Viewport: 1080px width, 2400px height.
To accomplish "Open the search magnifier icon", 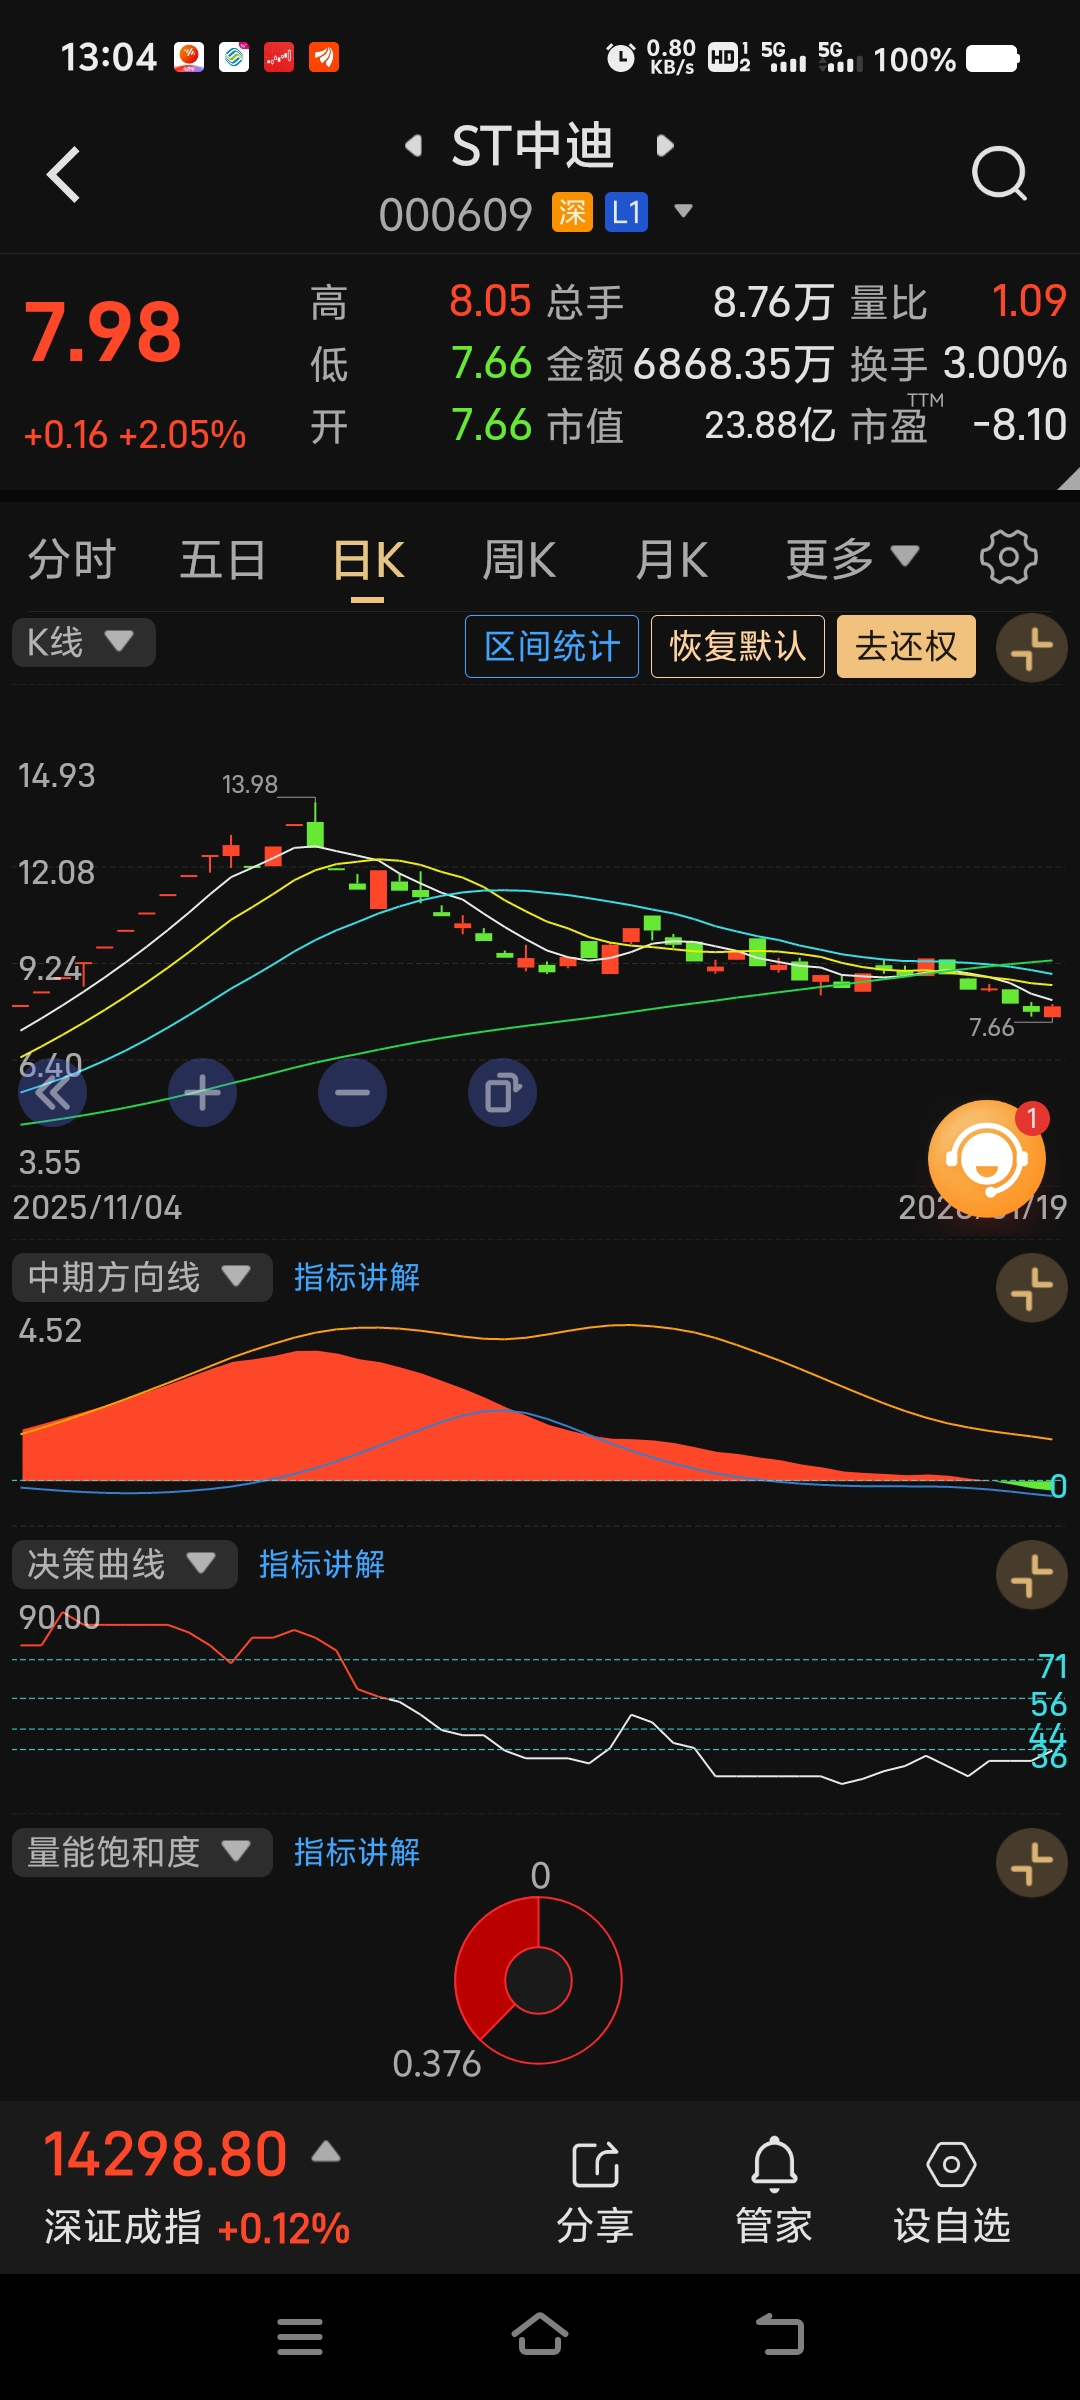I will [999, 174].
